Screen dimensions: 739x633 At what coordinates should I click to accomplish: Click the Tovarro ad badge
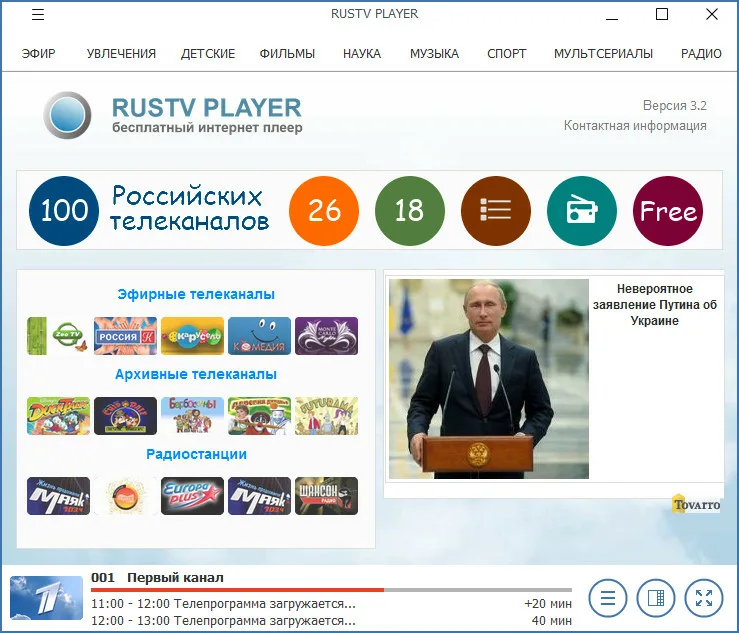696,504
